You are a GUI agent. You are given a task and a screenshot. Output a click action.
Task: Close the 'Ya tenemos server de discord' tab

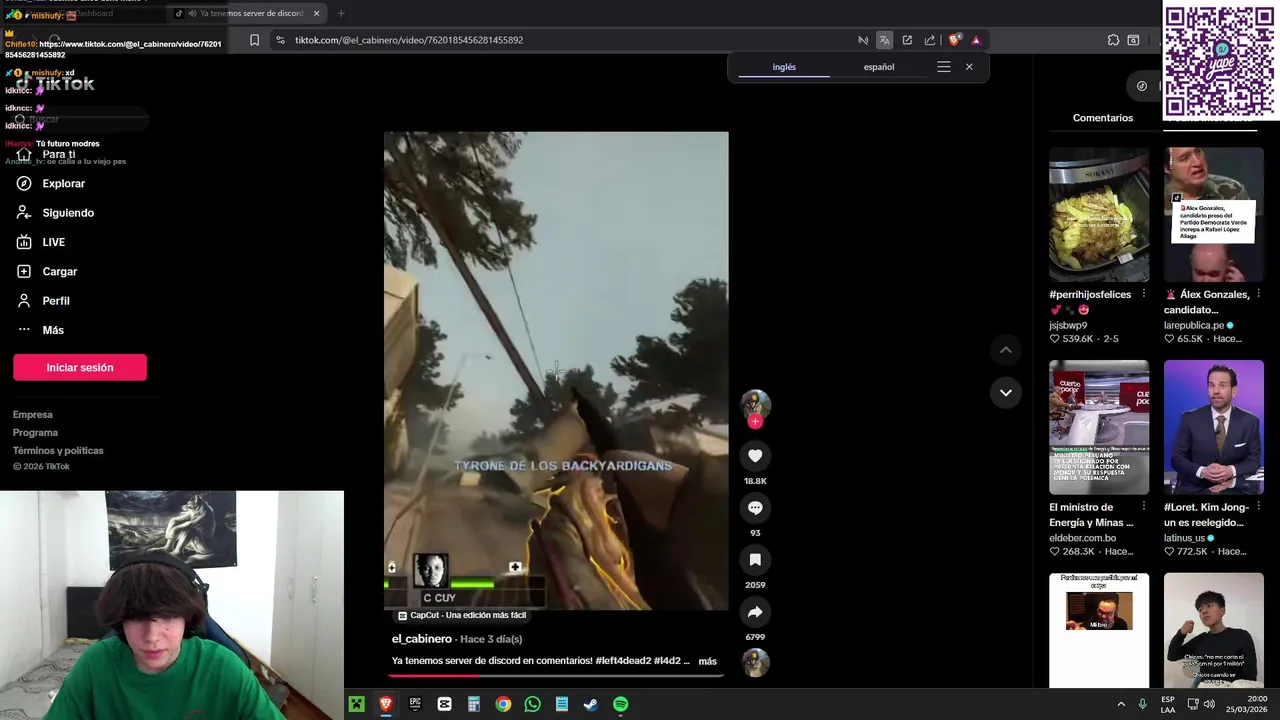(x=317, y=13)
